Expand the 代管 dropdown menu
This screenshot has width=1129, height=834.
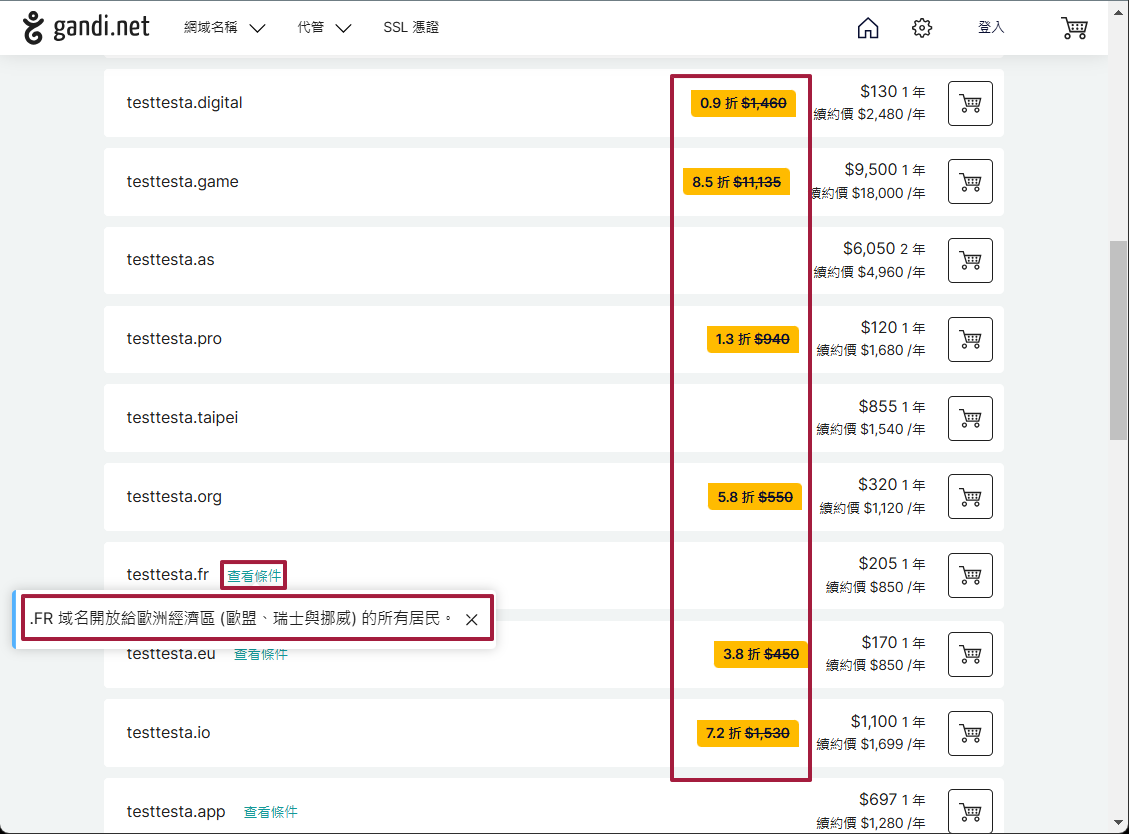point(324,28)
